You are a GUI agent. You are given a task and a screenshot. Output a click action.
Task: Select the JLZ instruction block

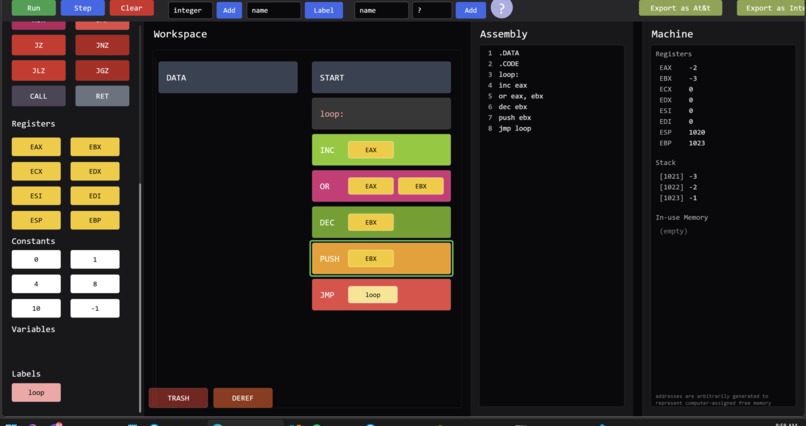click(39, 70)
